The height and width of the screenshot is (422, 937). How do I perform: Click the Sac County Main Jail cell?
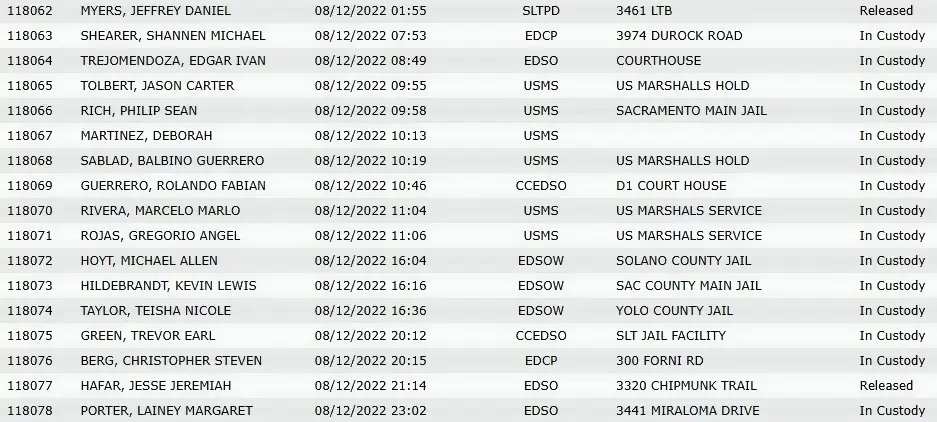[688, 286]
